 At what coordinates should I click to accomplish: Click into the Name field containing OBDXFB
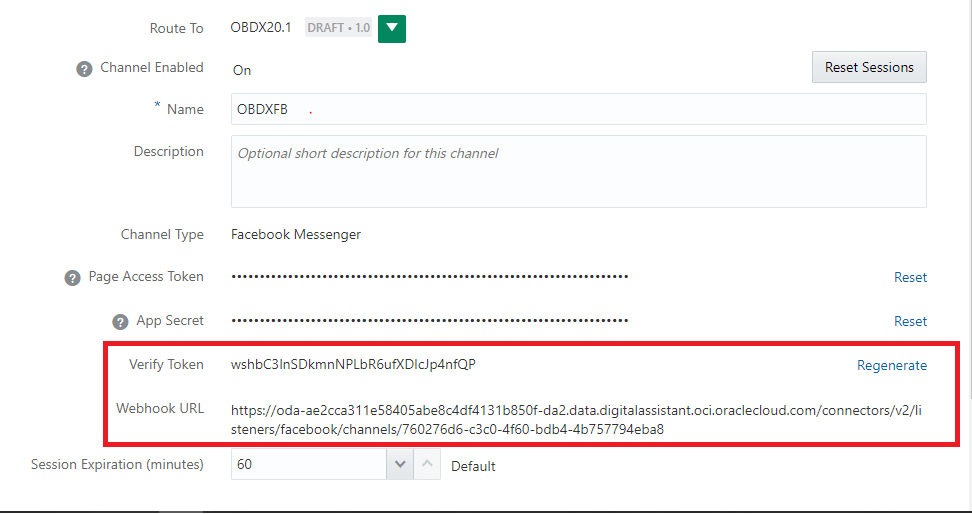578,109
